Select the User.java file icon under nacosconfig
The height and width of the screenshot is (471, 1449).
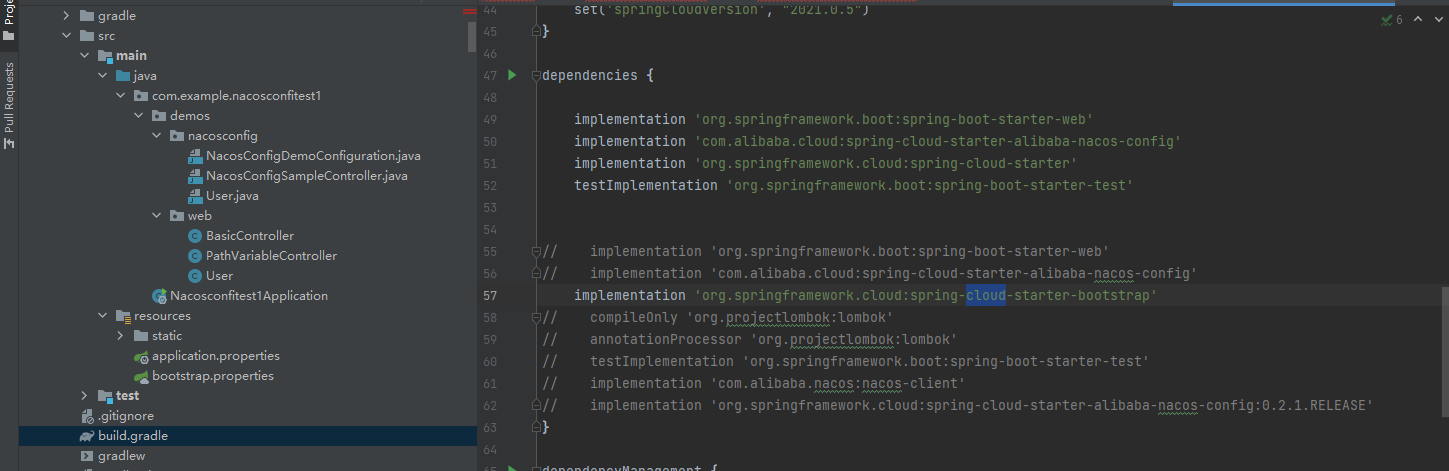point(195,196)
